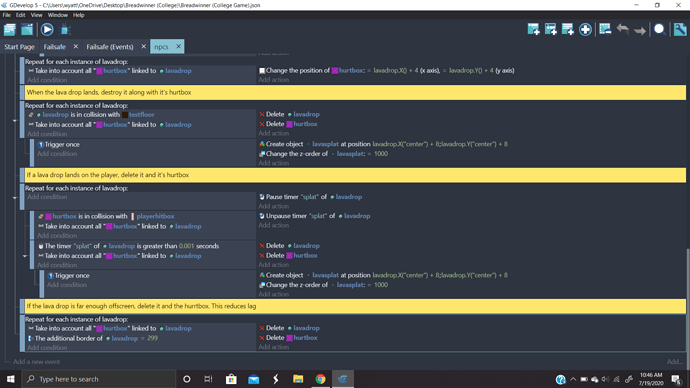This screenshot has height=388, width=690.
Task: Click the 'Add...' link at bottom right
Action: (675, 362)
